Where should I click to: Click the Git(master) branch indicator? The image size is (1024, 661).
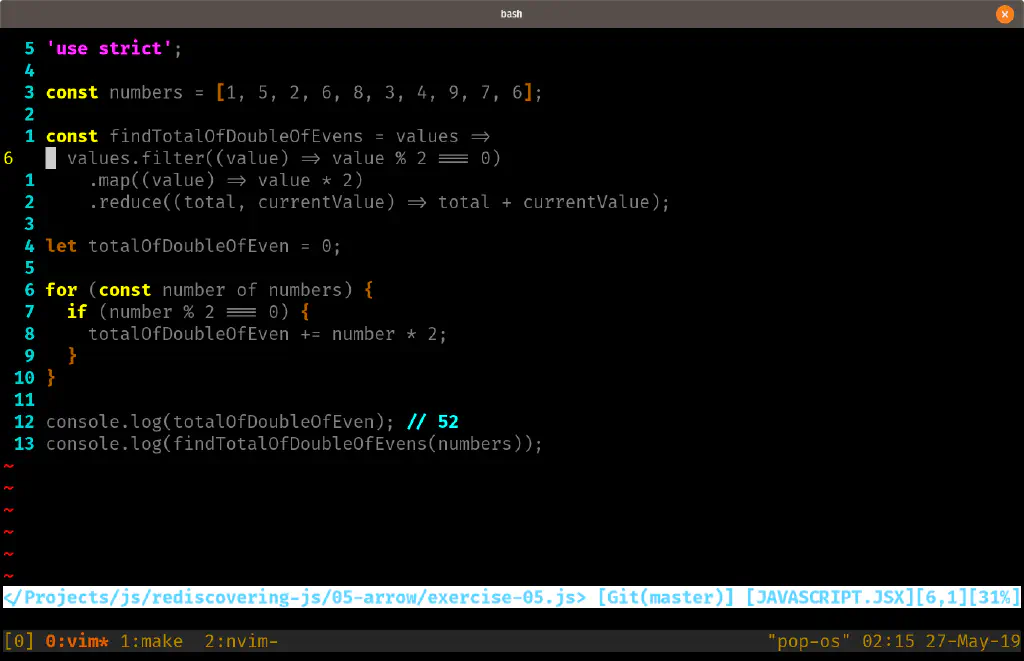(666, 598)
